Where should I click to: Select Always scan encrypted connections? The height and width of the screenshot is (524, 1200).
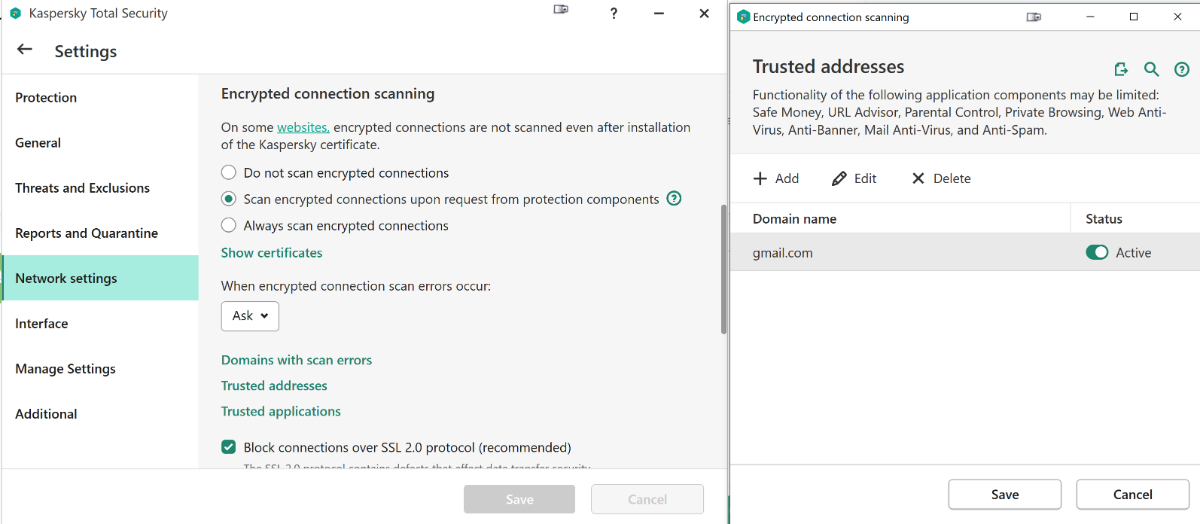(229, 226)
